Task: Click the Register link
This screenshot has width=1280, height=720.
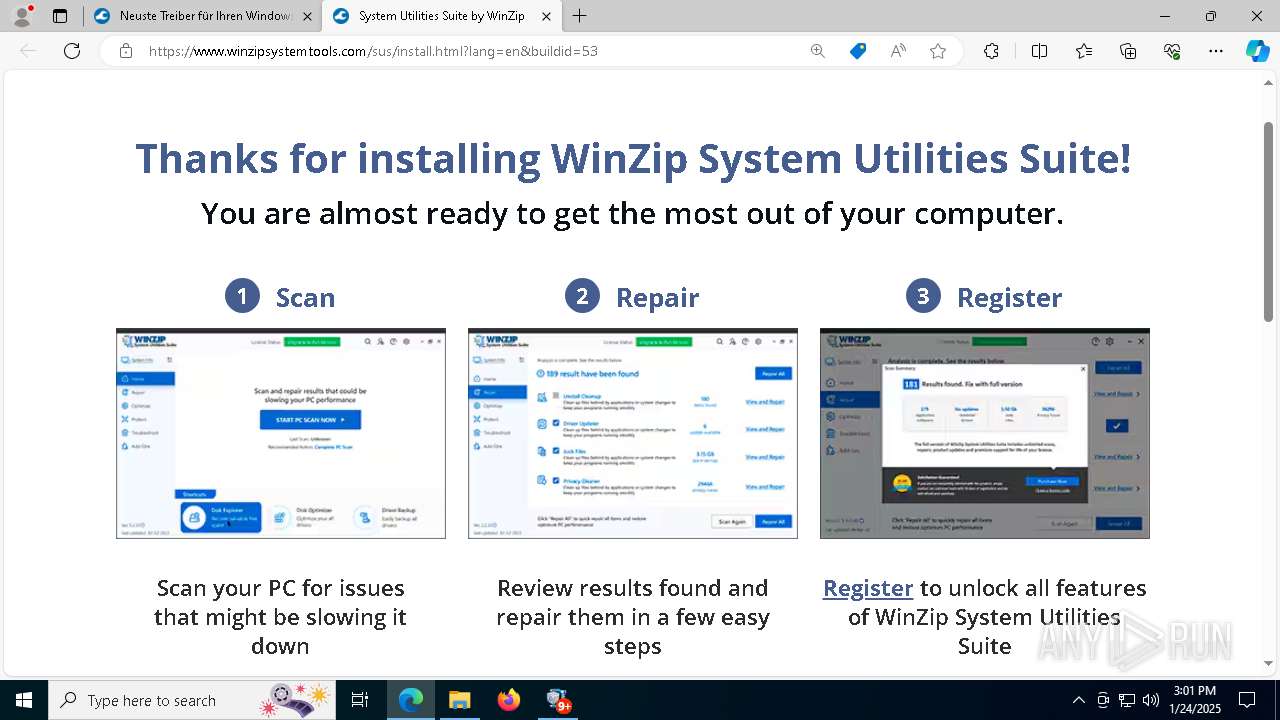Action: click(868, 588)
